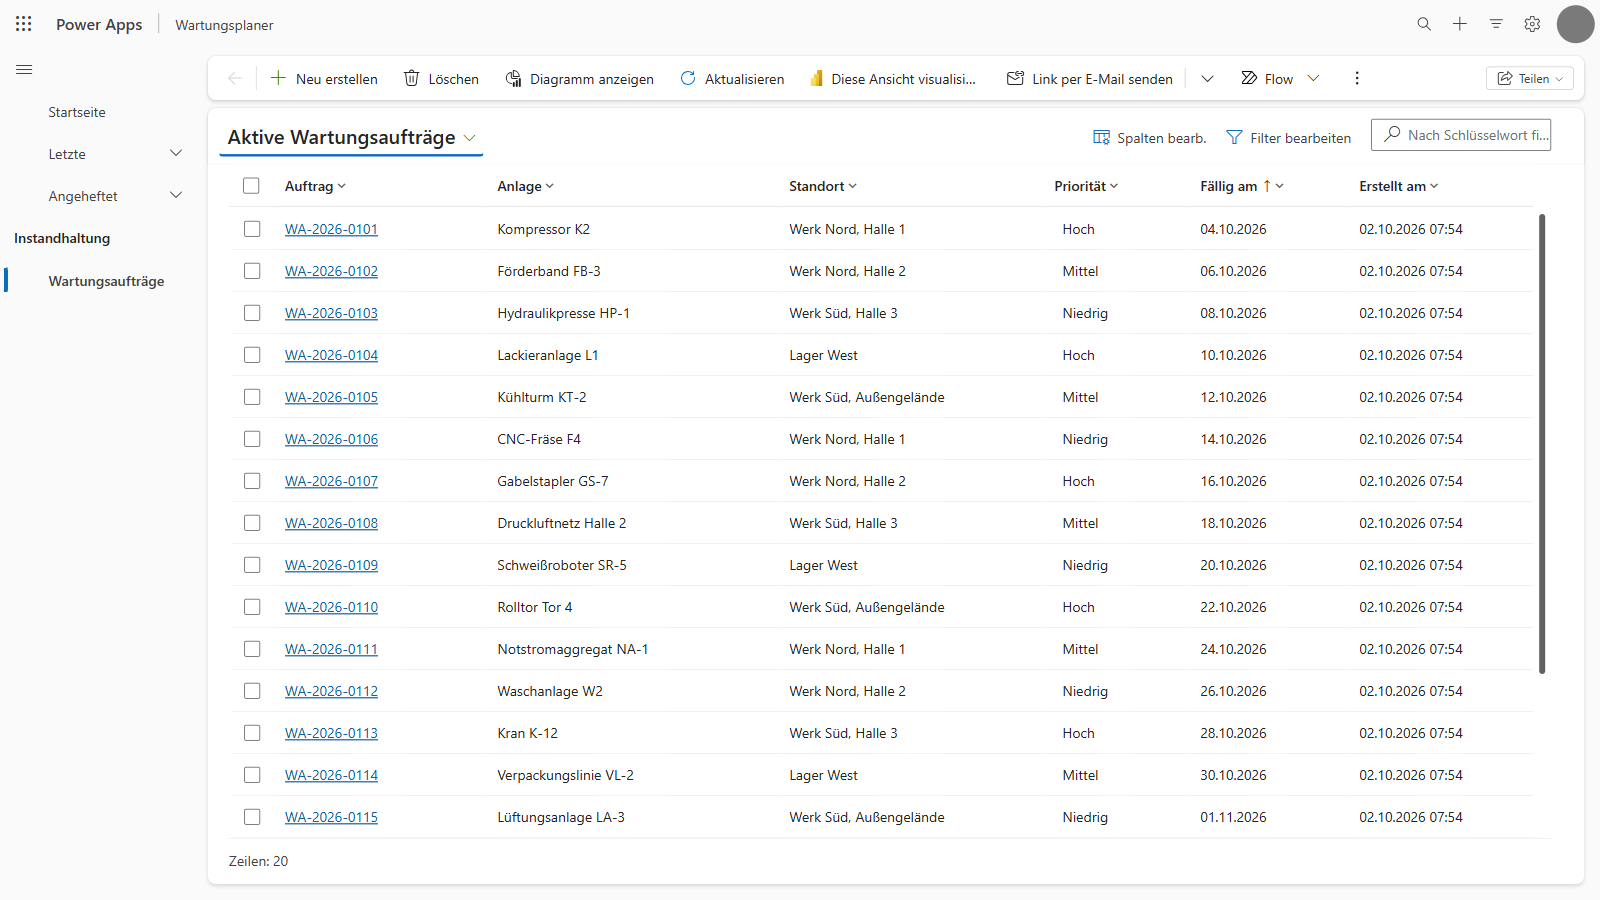Expand the Flow dropdown chevron
Image resolution: width=1600 pixels, height=900 pixels.
1313,78
